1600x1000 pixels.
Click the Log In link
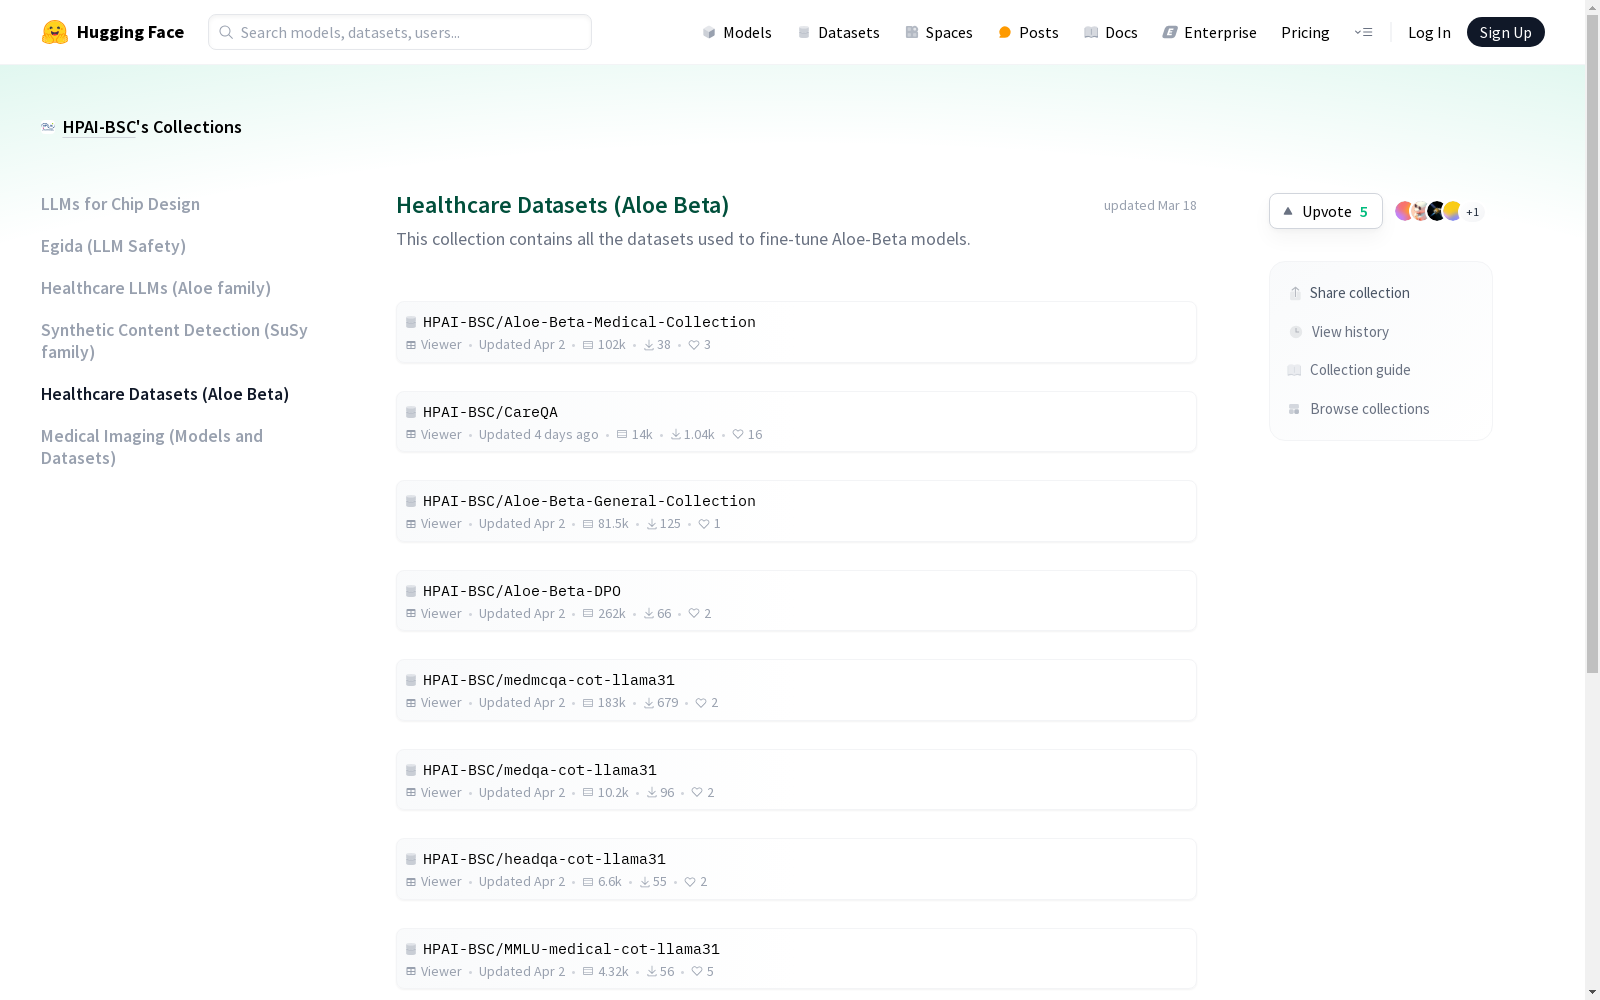pos(1429,32)
